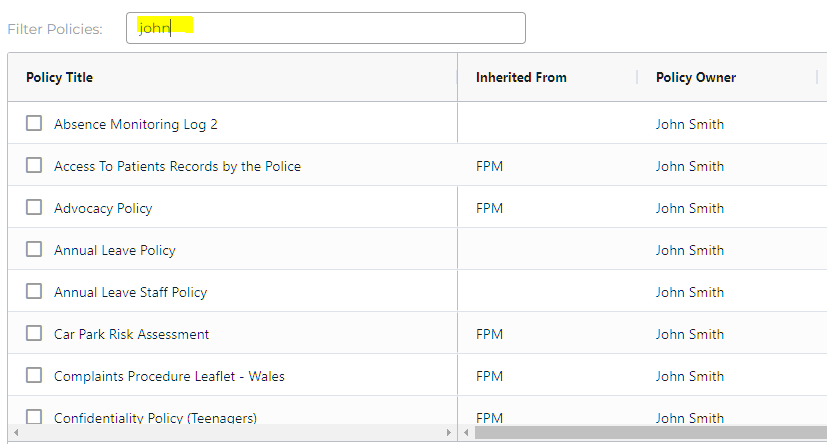The height and width of the screenshot is (444, 827).
Task: Toggle the Confidentiality Policy (Teenagers) checkbox
Action: tap(34, 417)
